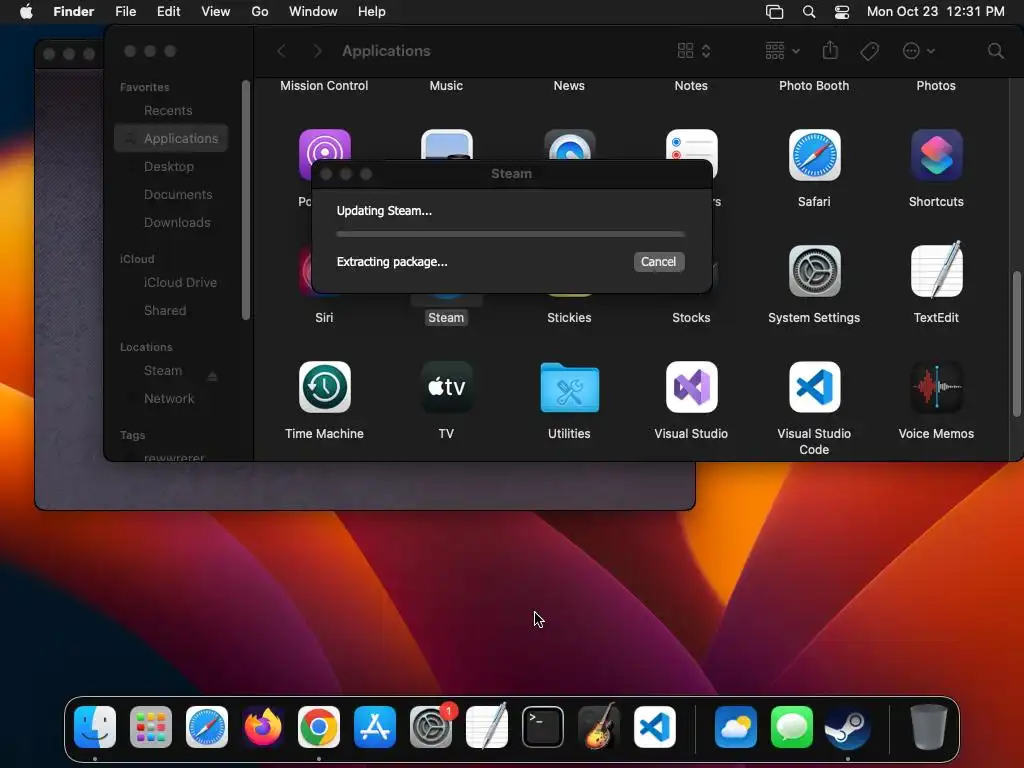The image size is (1024, 768).
Task: Open the Apple menu
Action: (26, 12)
